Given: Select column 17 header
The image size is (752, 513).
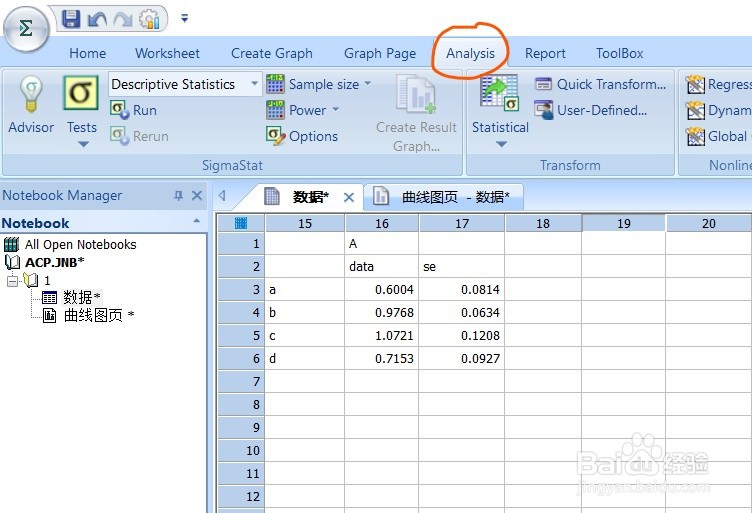Looking at the screenshot, I should pyautogui.click(x=462, y=223).
